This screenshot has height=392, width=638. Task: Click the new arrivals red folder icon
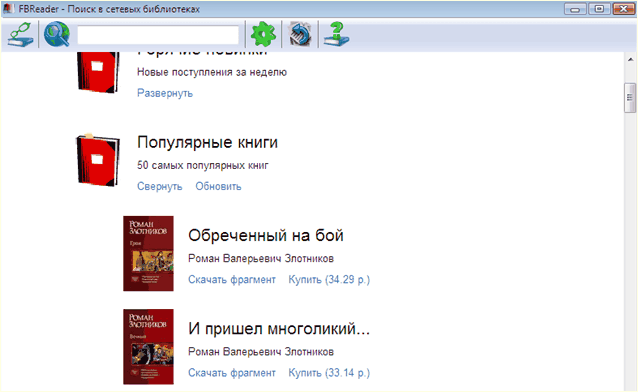coord(98,72)
